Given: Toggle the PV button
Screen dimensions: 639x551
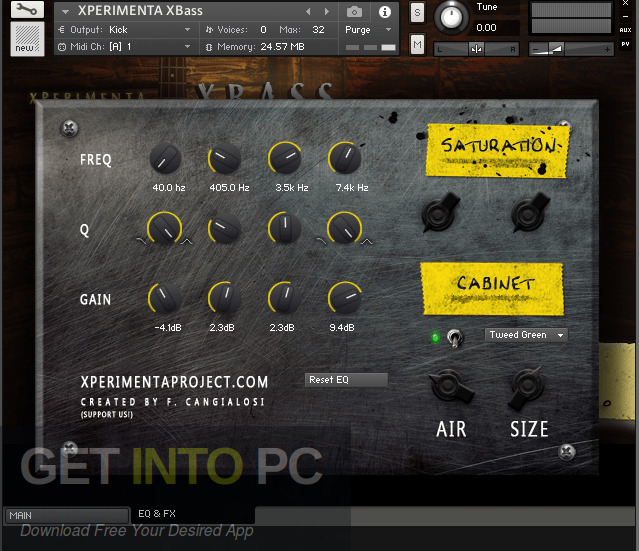Looking at the screenshot, I should 625,44.
